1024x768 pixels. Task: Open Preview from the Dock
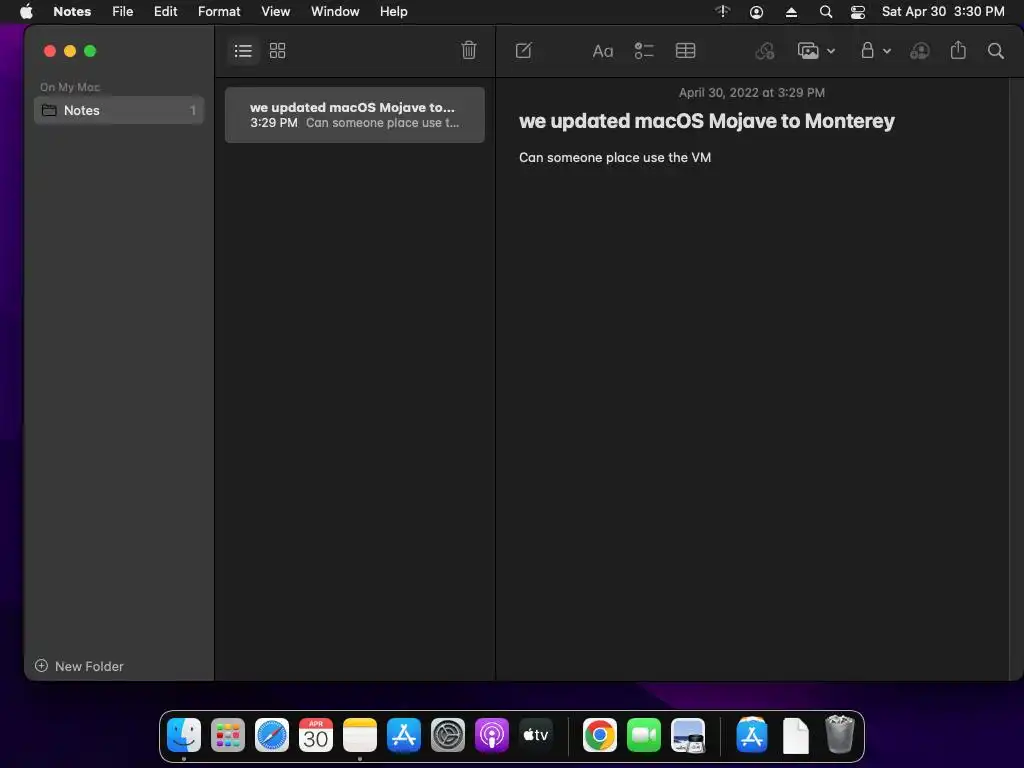pos(688,735)
